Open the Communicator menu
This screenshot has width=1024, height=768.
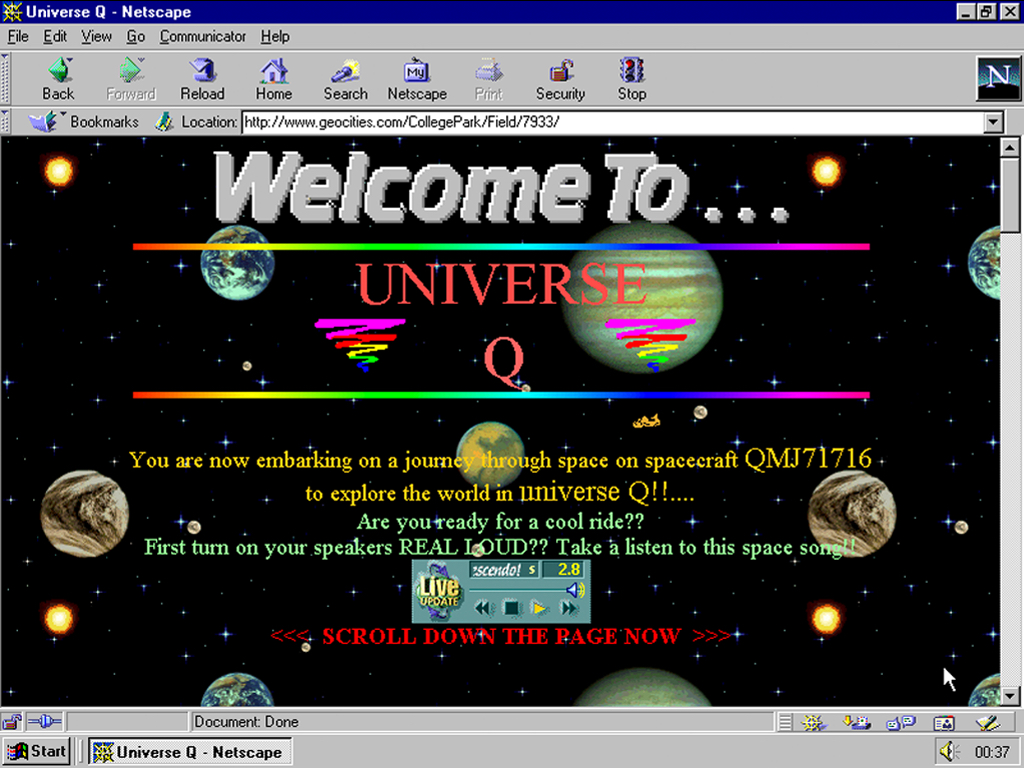tap(202, 37)
